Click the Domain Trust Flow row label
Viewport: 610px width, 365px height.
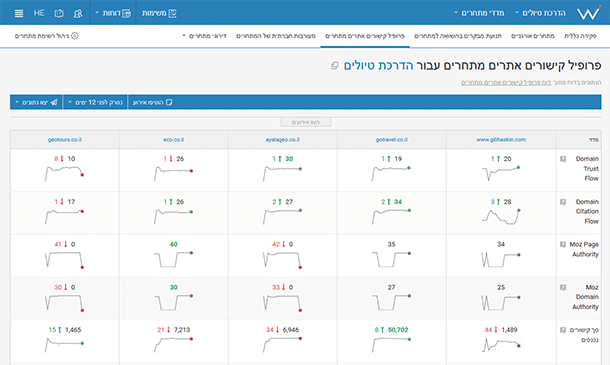coord(587,168)
